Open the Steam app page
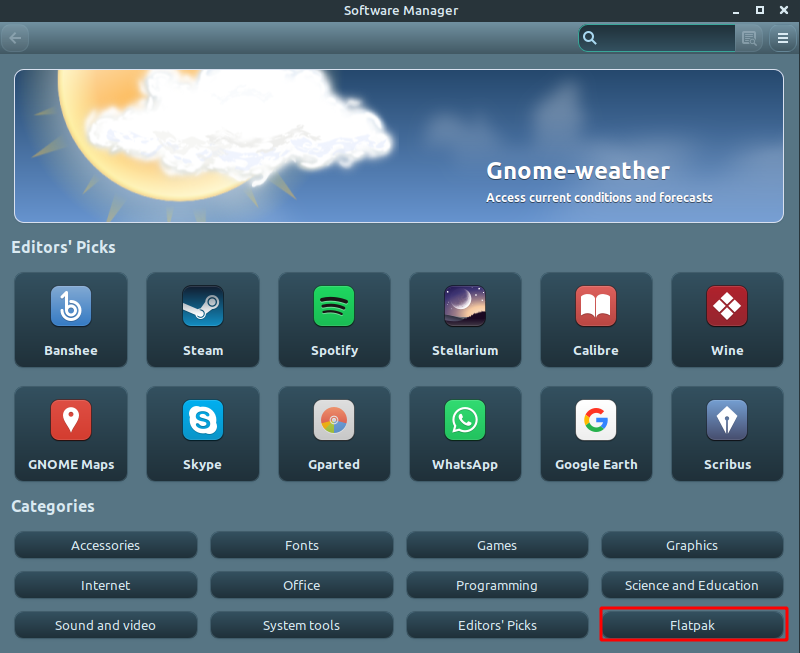Screen dimensions: 800x653 point(203,320)
